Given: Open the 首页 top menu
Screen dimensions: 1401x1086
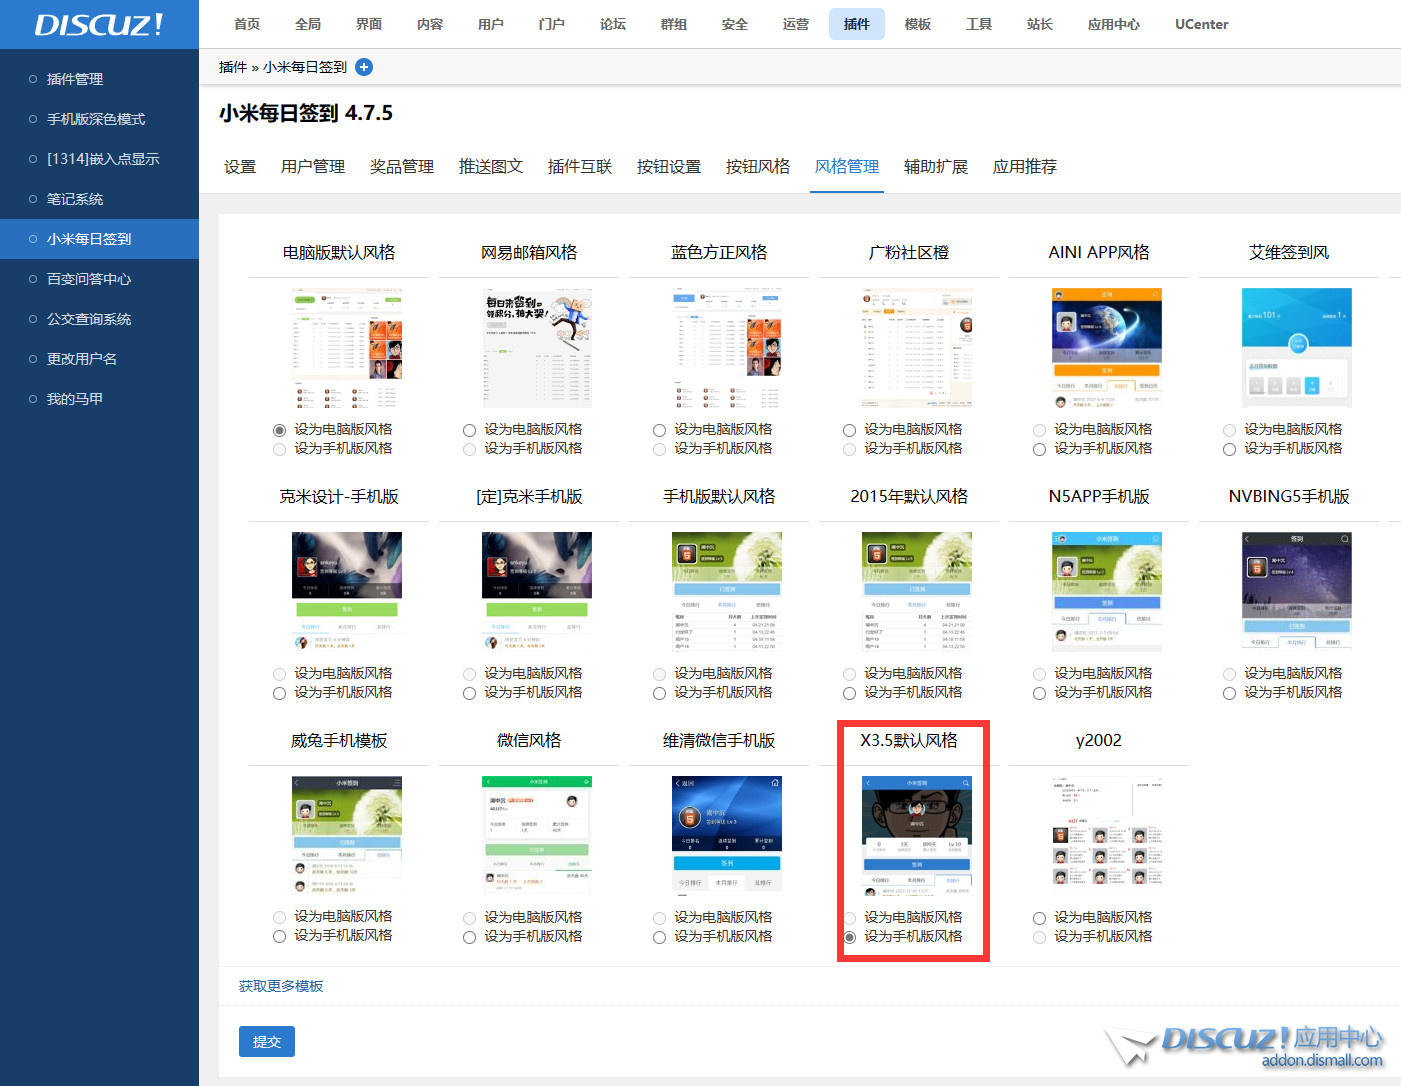Looking at the screenshot, I should coord(247,24).
